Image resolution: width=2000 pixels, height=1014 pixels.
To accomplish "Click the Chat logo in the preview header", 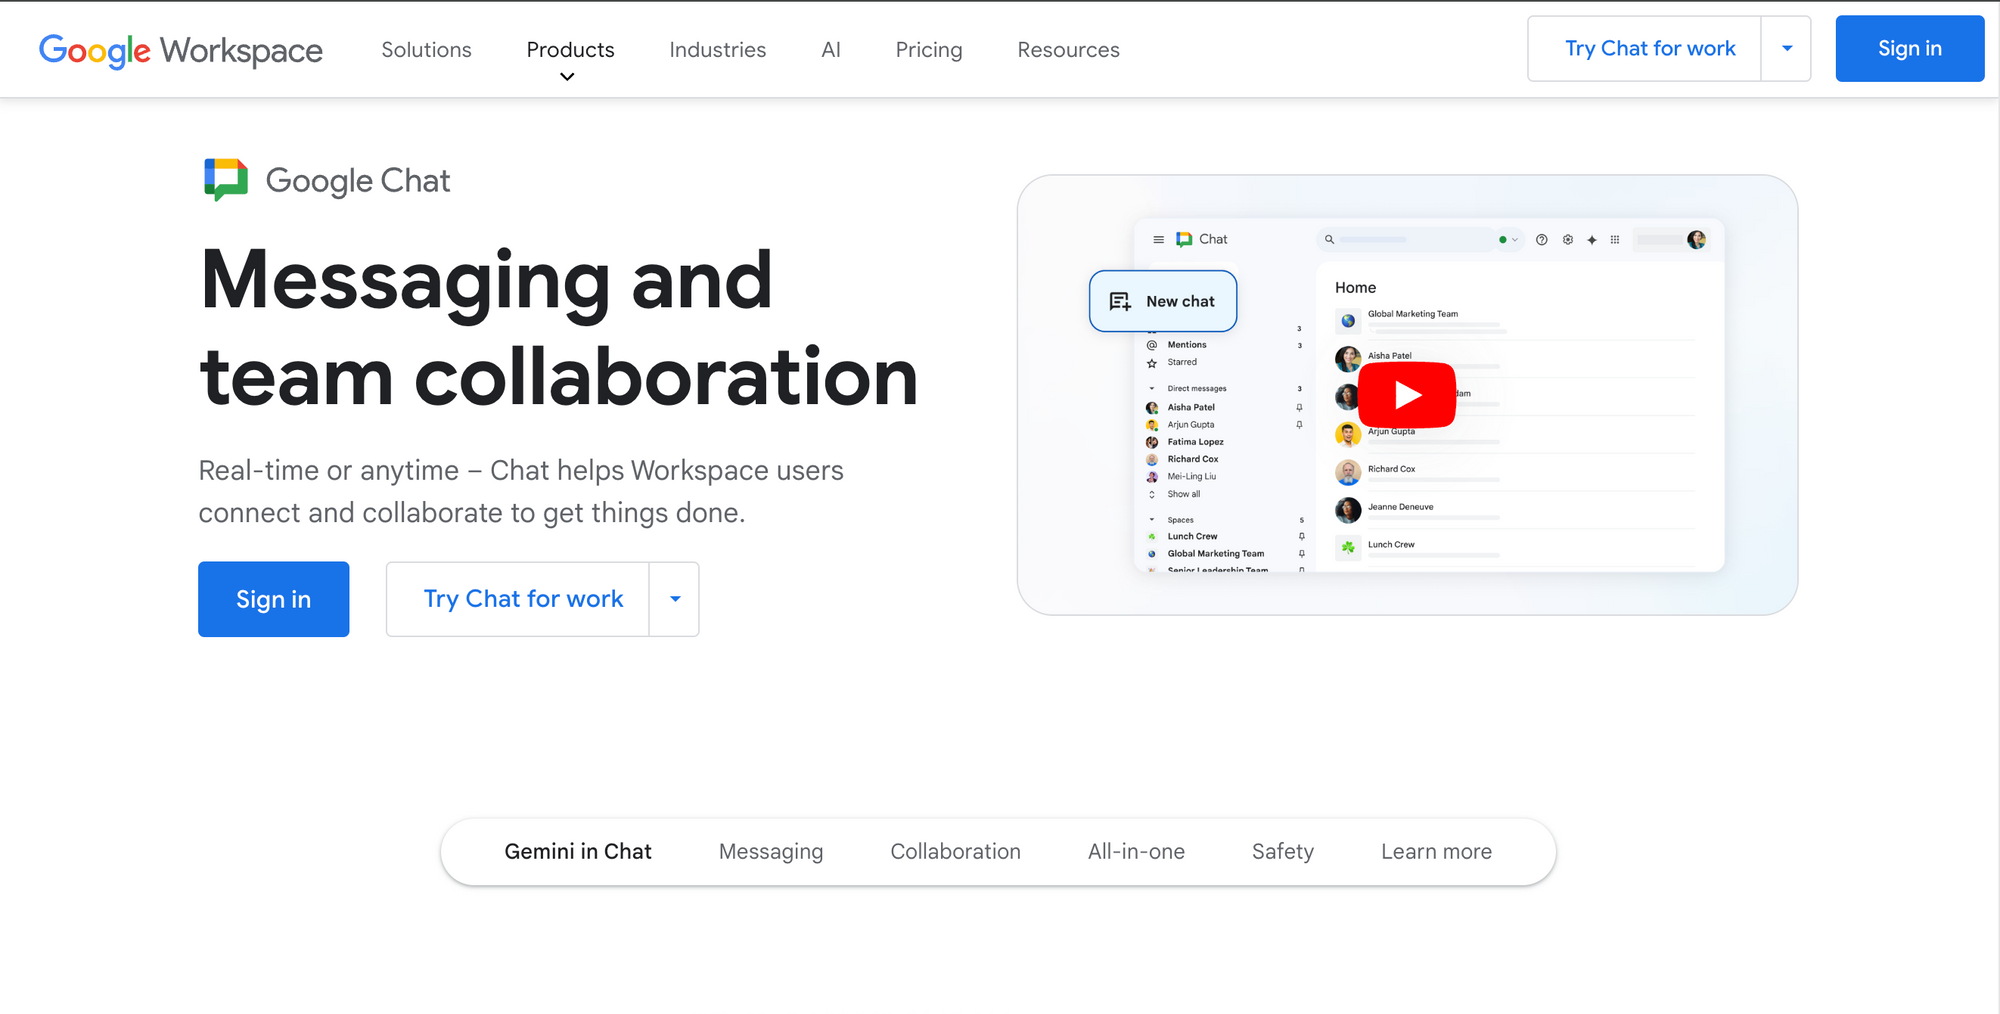I will click(x=1184, y=240).
